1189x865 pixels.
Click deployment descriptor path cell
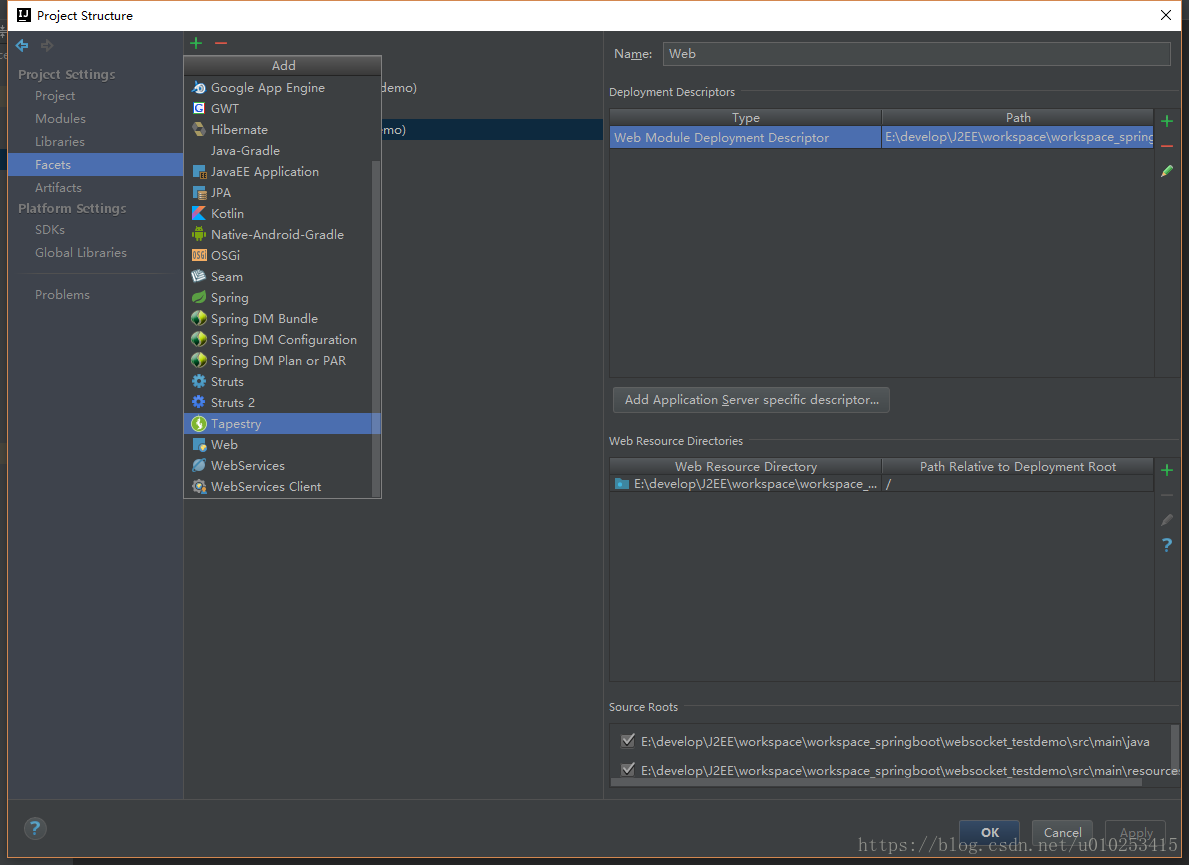1018,137
